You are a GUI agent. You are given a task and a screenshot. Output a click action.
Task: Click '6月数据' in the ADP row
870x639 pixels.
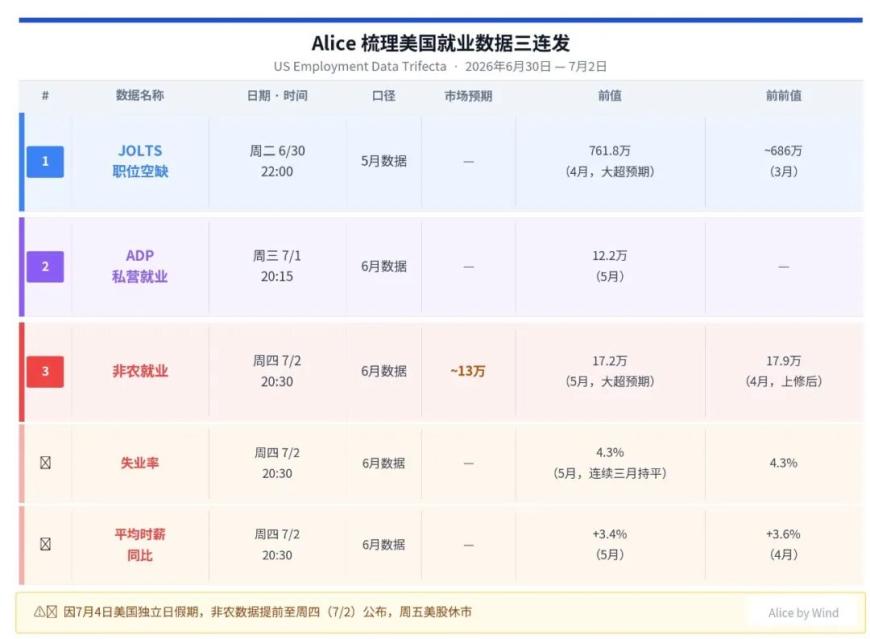pos(383,266)
